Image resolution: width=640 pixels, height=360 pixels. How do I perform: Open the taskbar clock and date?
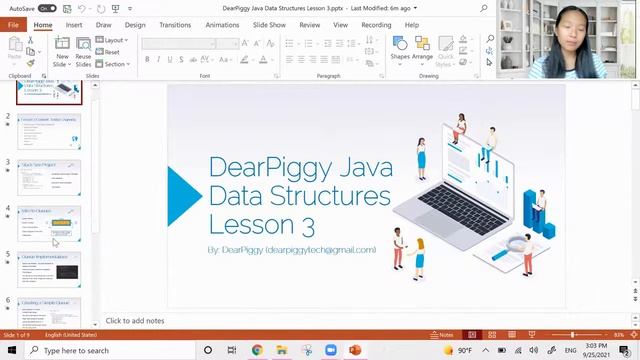click(x=596, y=350)
